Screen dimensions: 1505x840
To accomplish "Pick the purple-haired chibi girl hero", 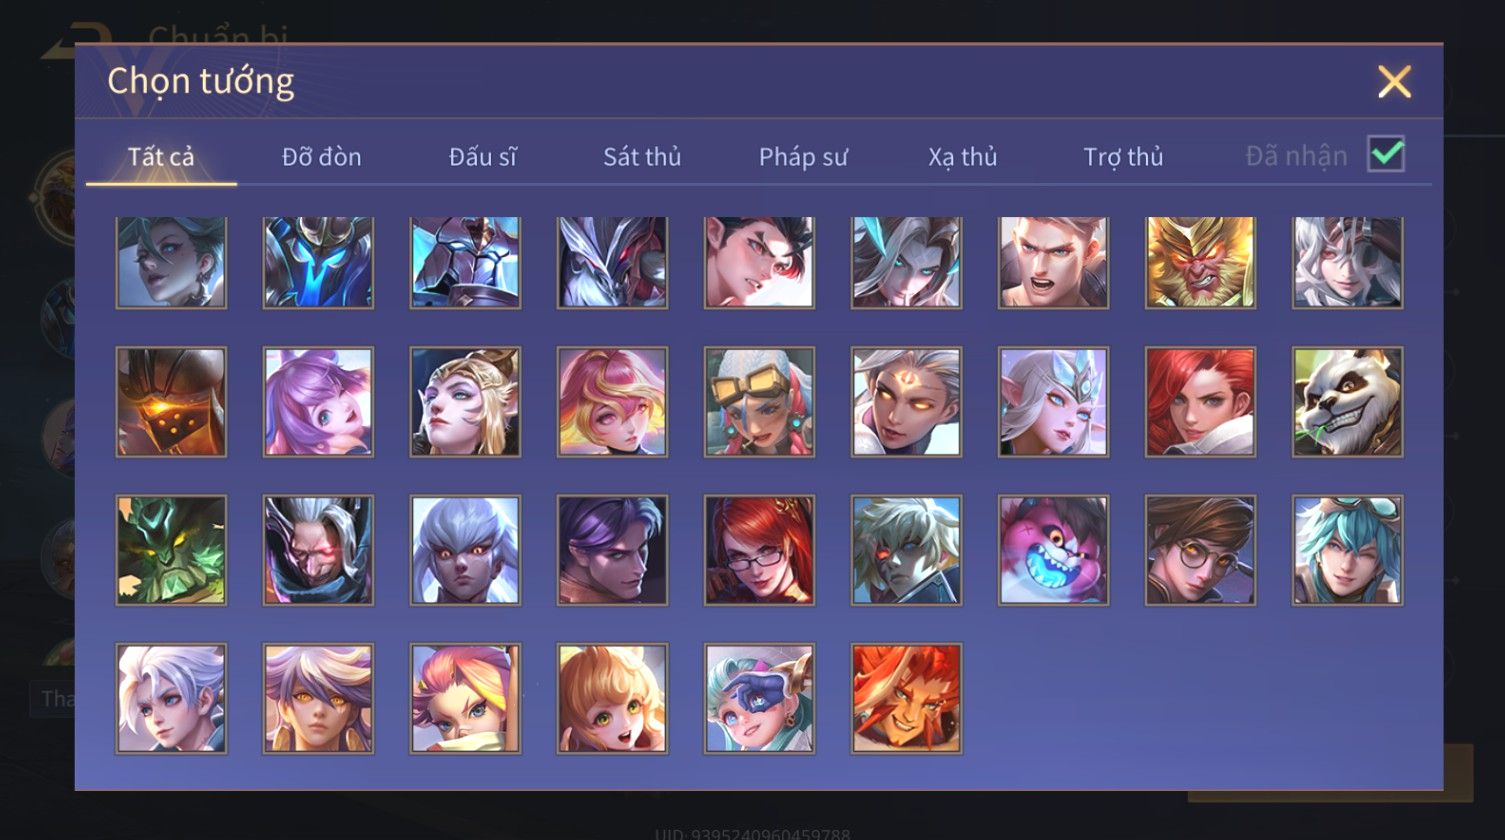I will point(318,402).
